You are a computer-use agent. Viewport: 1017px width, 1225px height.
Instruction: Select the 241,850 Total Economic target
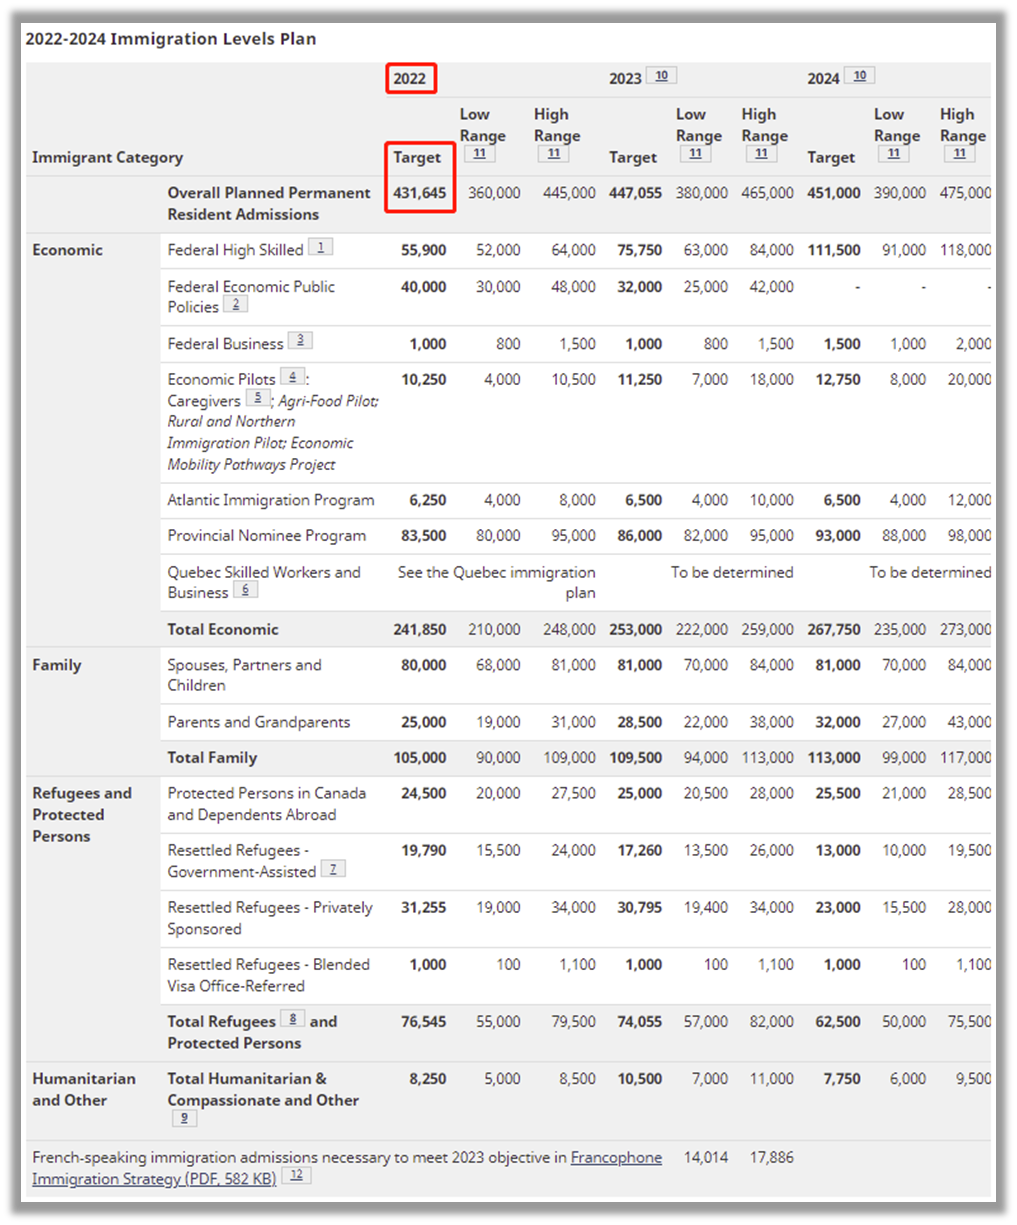click(x=420, y=630)
